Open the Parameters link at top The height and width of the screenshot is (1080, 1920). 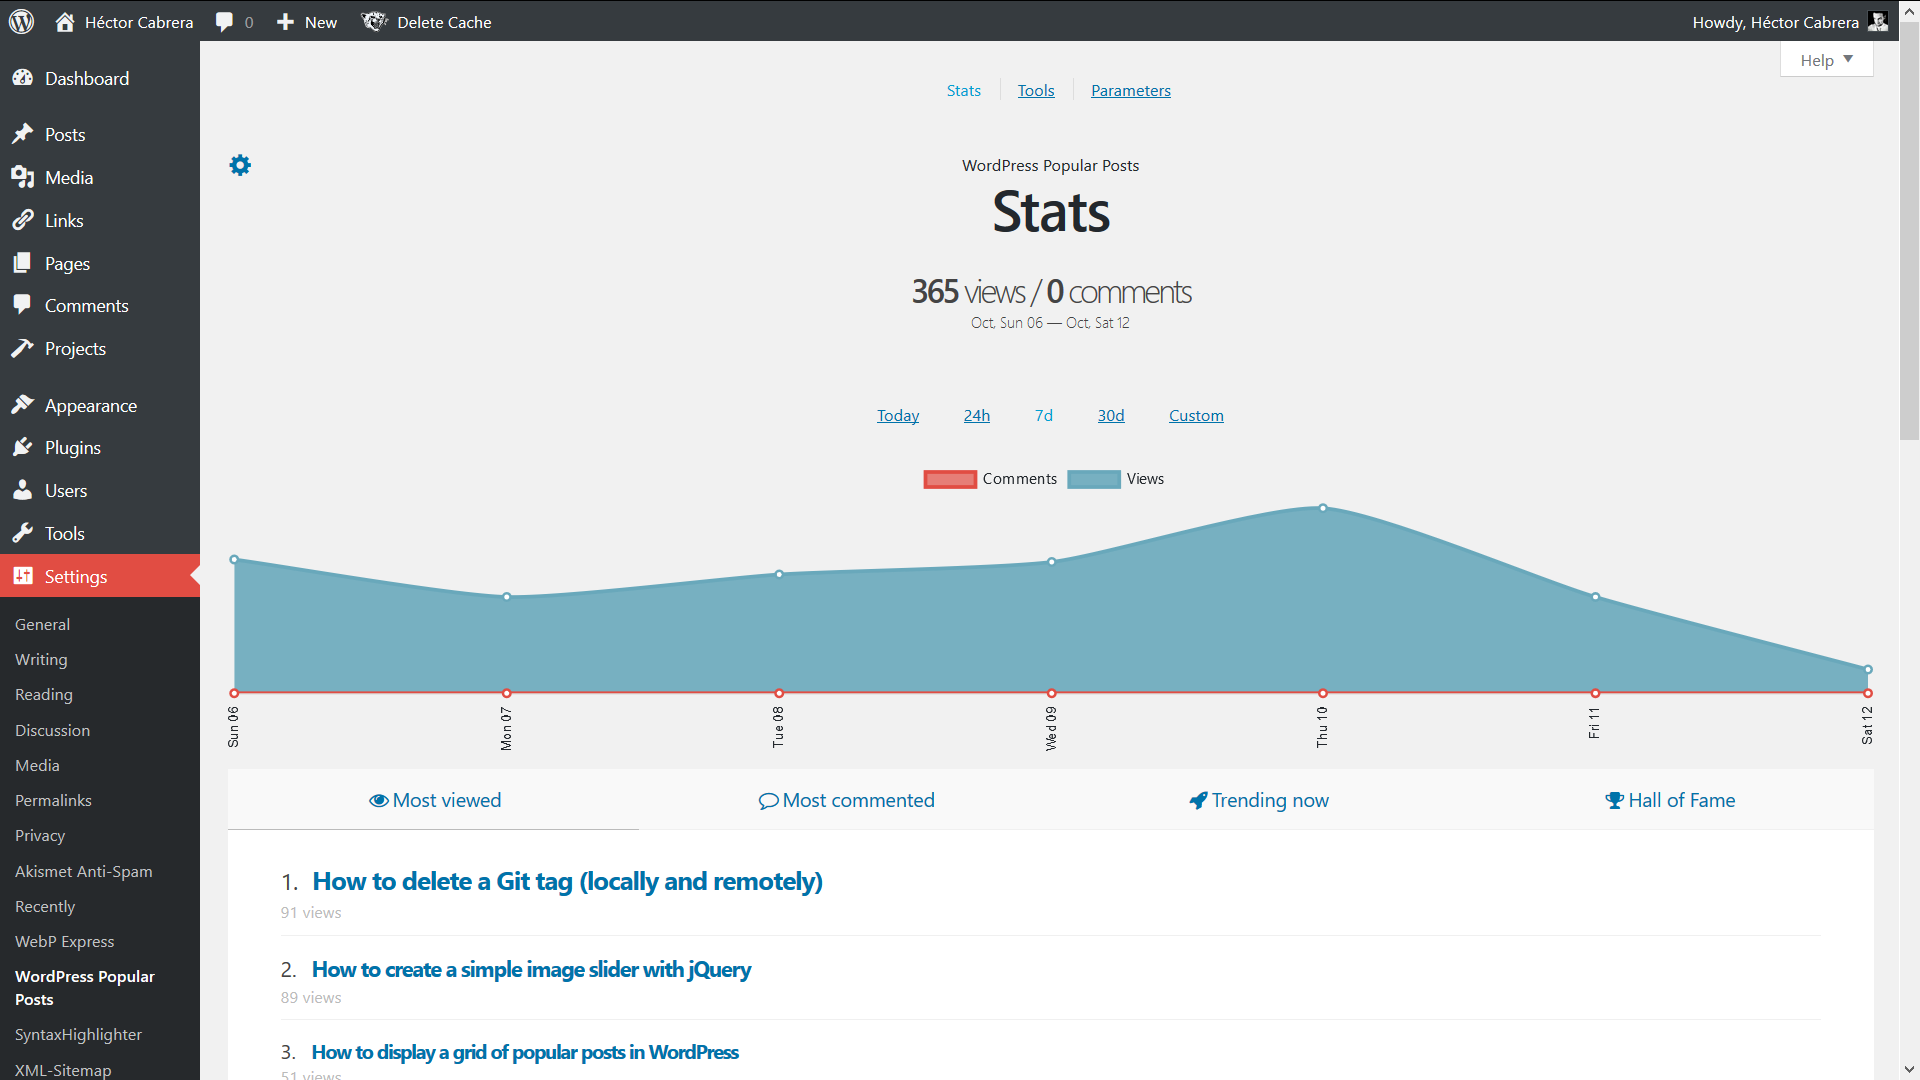1130,91
